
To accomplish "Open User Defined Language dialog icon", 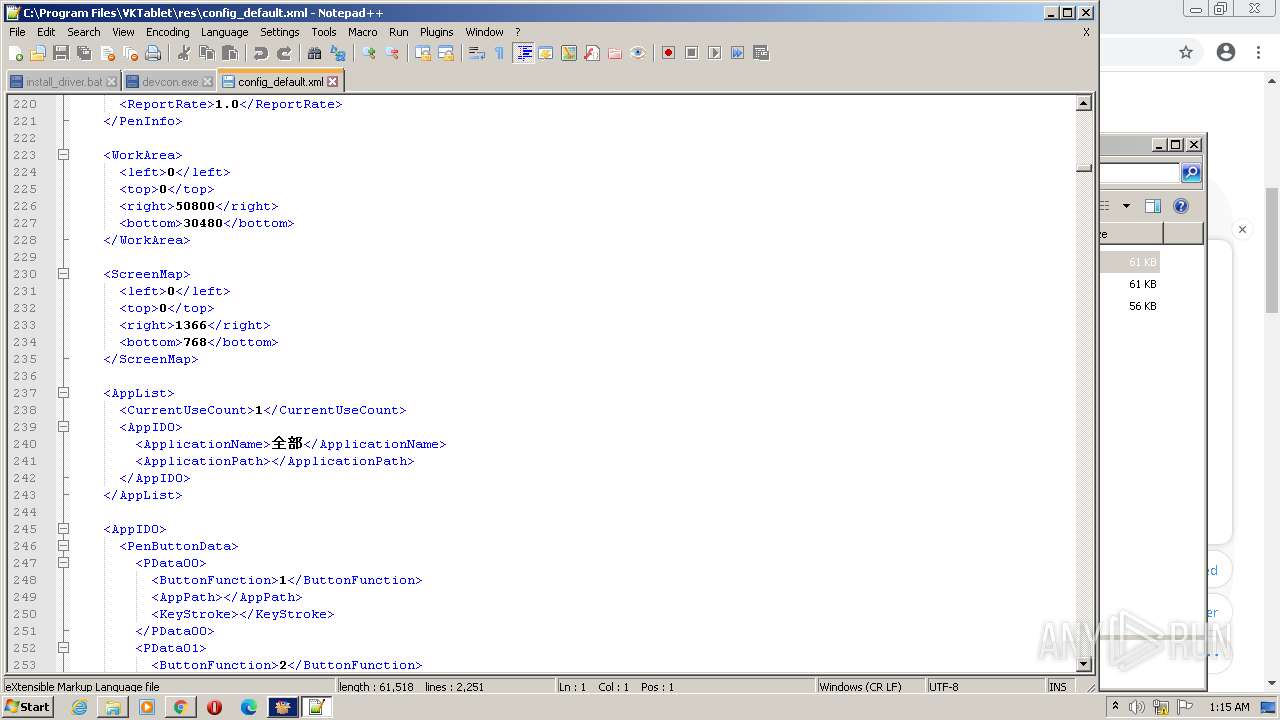I will [546, 53].
